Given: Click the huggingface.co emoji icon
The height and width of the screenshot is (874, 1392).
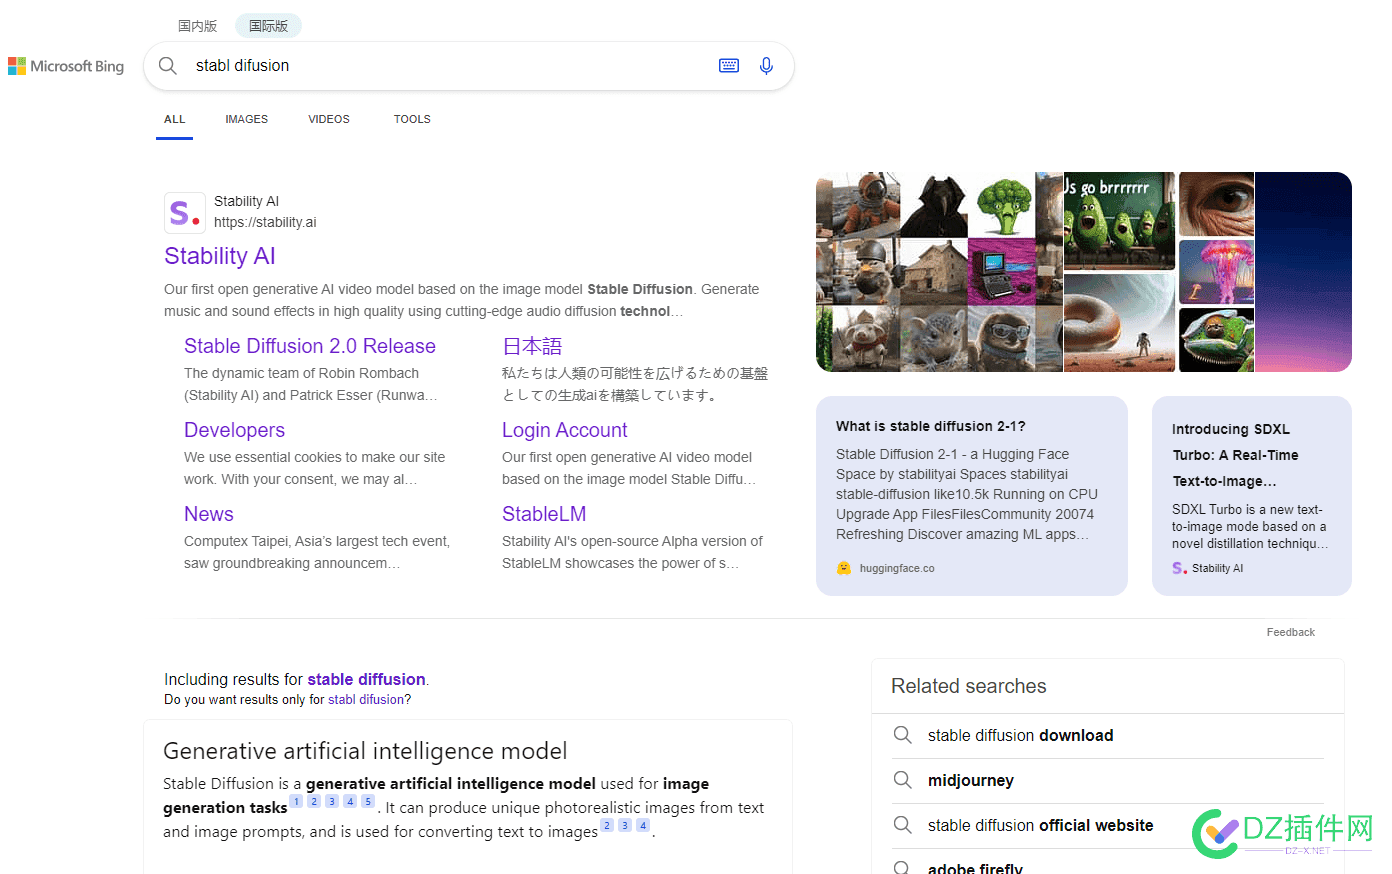Looking at the screenshot, I should (x=844, y=568).
